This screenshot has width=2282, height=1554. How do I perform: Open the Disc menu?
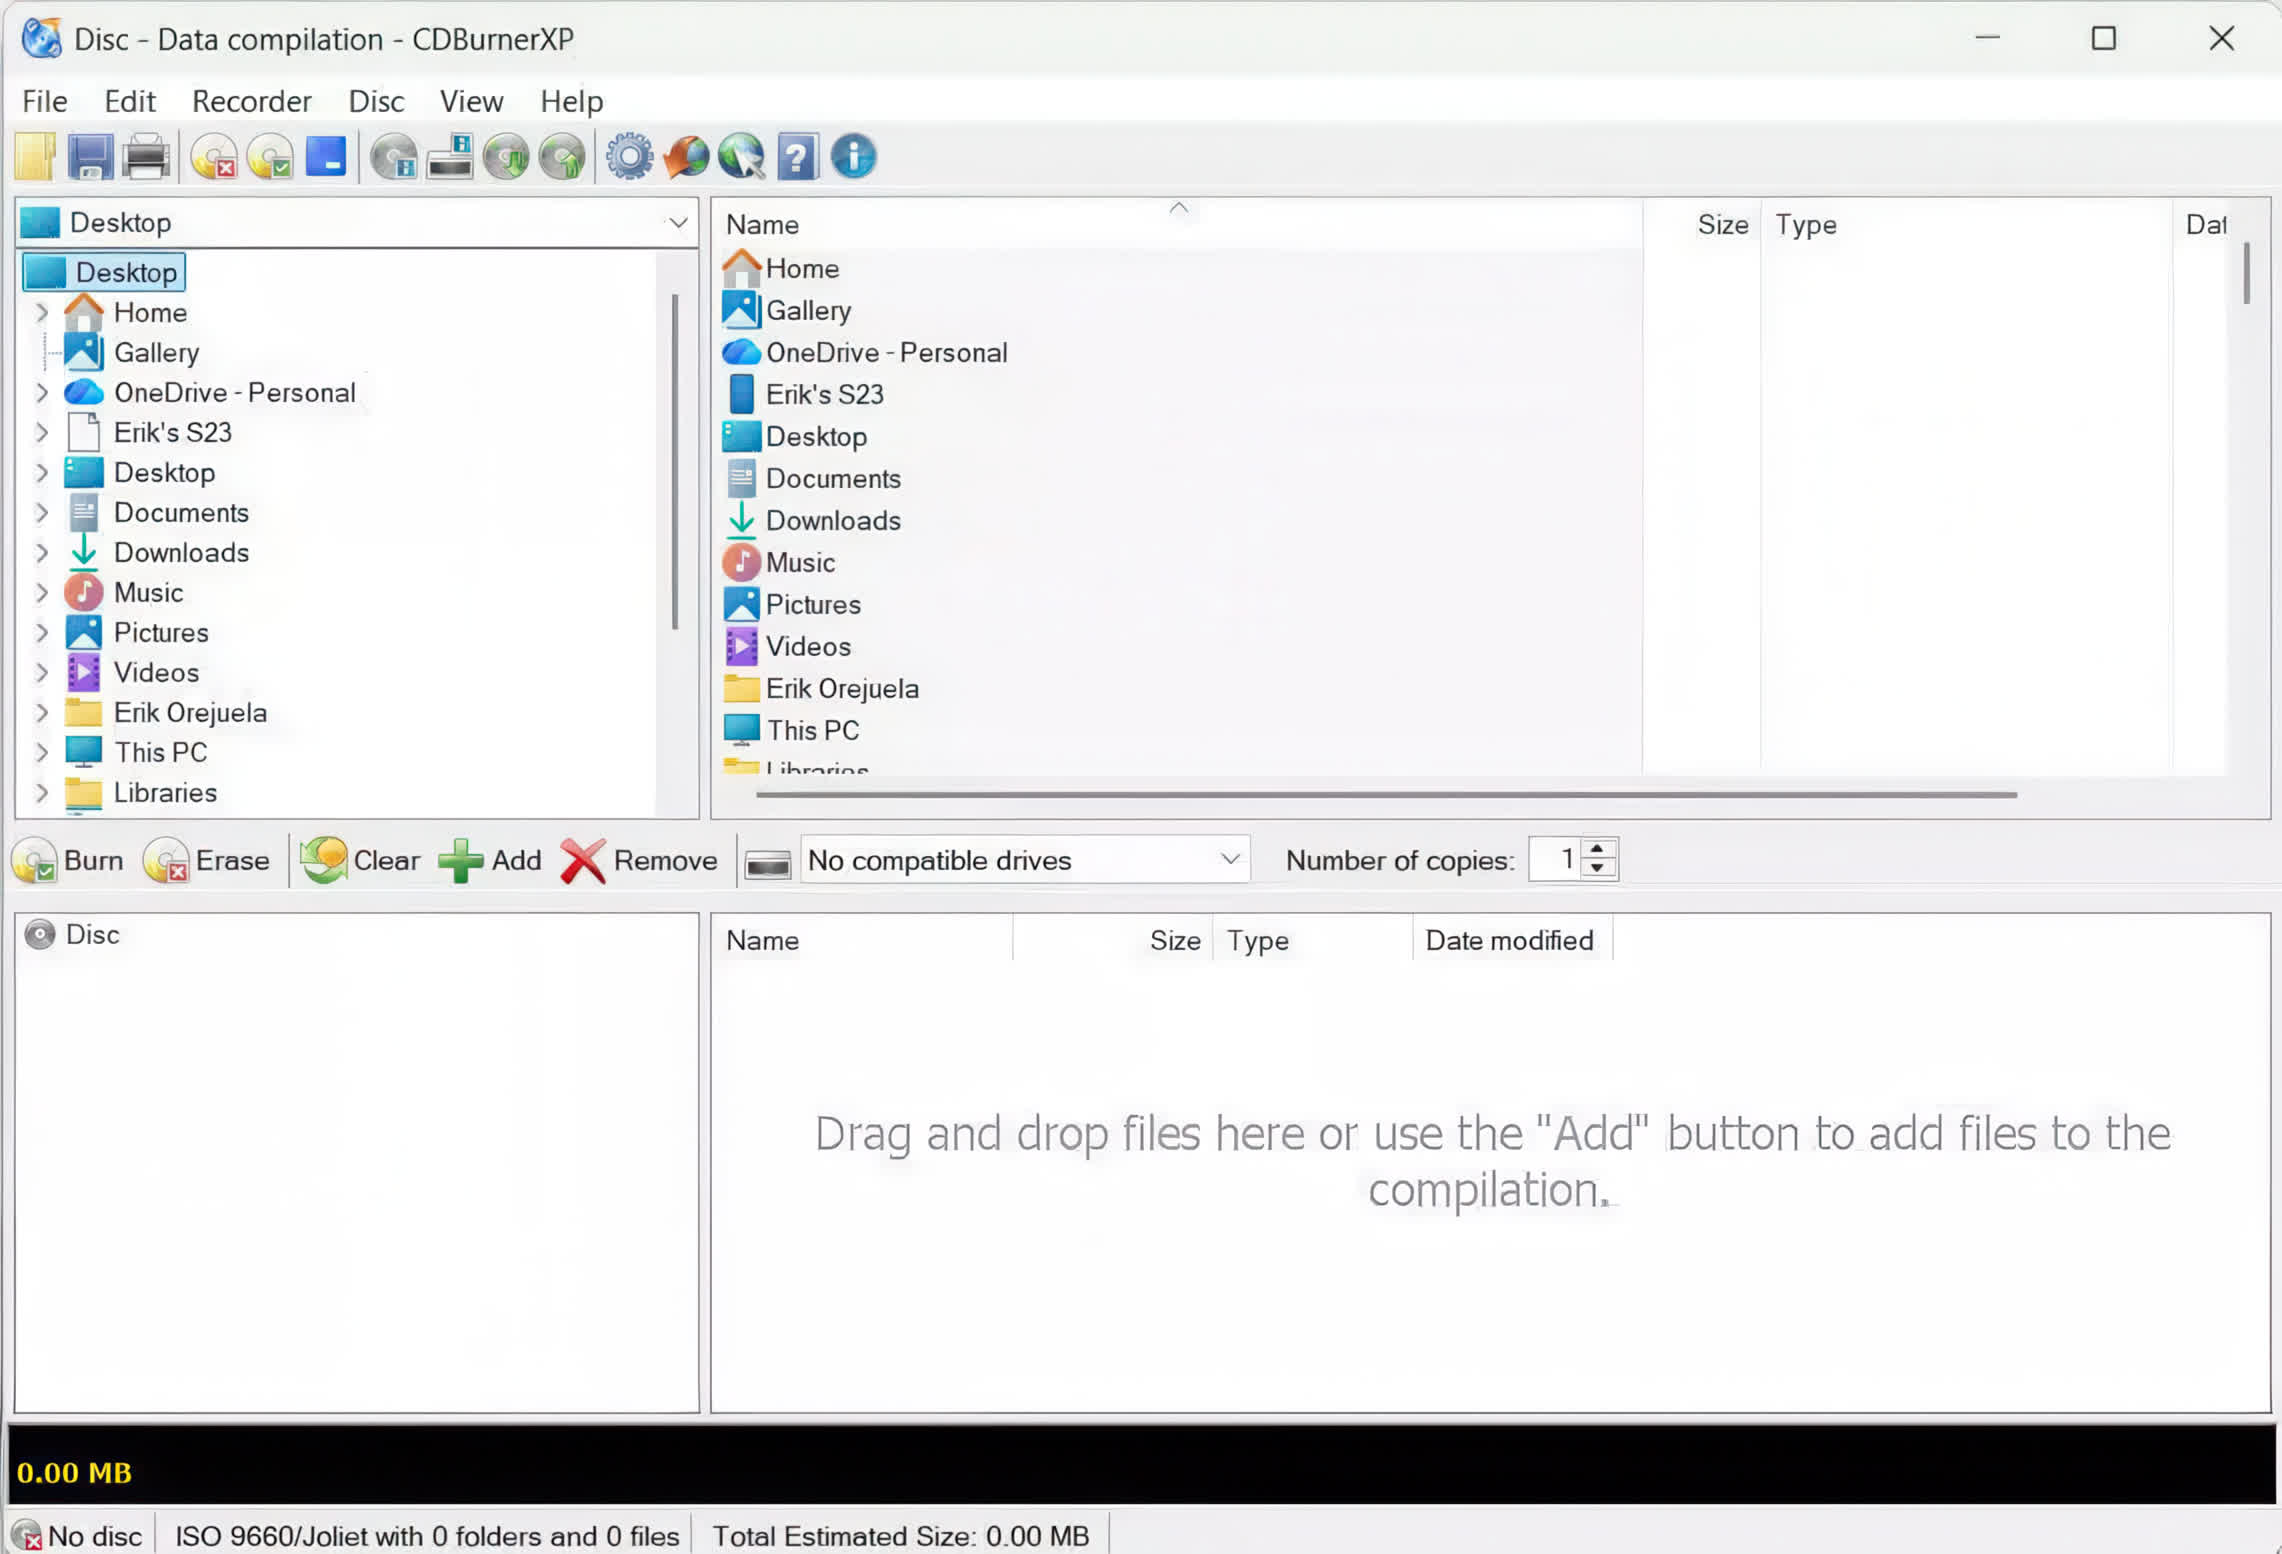coord(376,101)
